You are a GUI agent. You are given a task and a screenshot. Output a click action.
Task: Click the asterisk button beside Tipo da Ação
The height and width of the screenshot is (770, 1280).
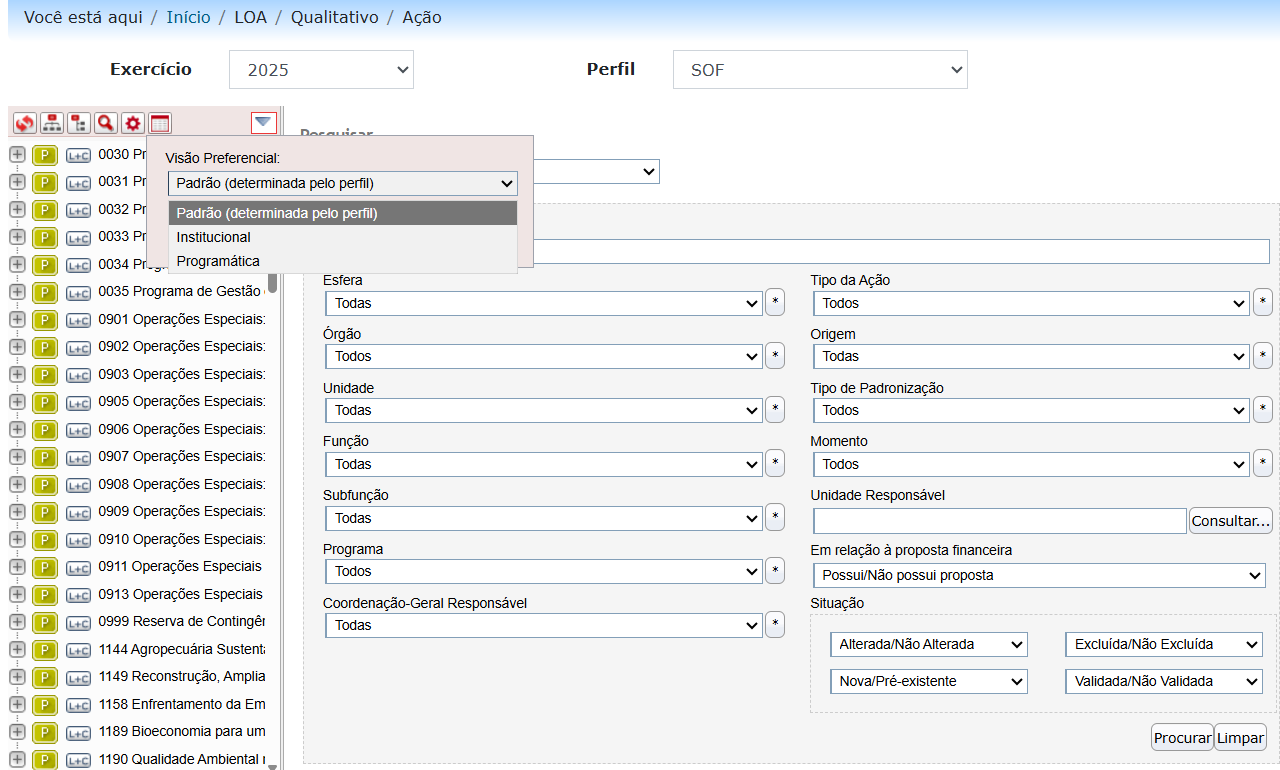tap(1263, 303)
